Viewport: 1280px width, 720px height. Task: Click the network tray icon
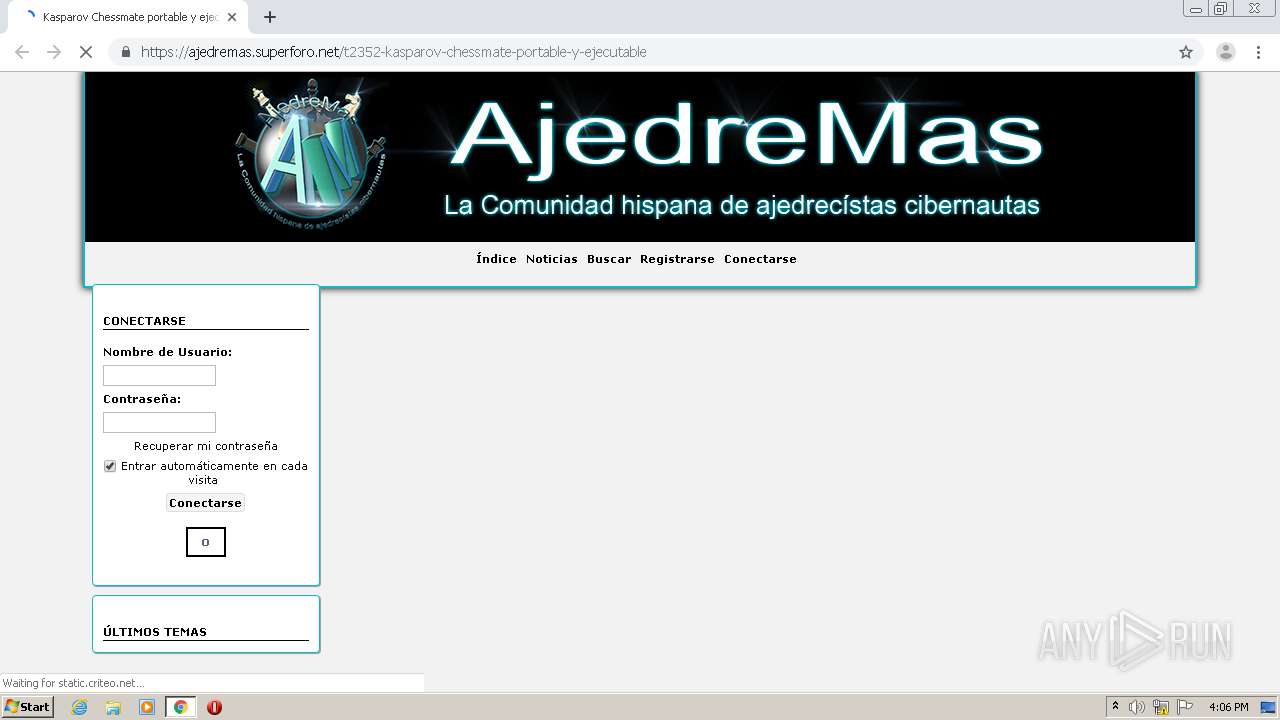[1161, 707]
